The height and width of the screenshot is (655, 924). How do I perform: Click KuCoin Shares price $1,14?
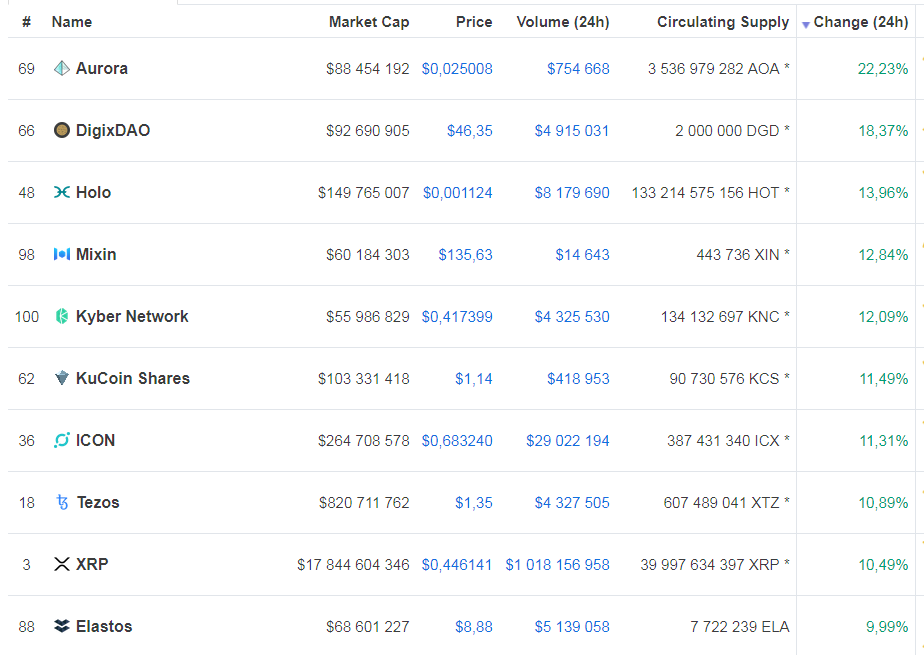point(473,379)
